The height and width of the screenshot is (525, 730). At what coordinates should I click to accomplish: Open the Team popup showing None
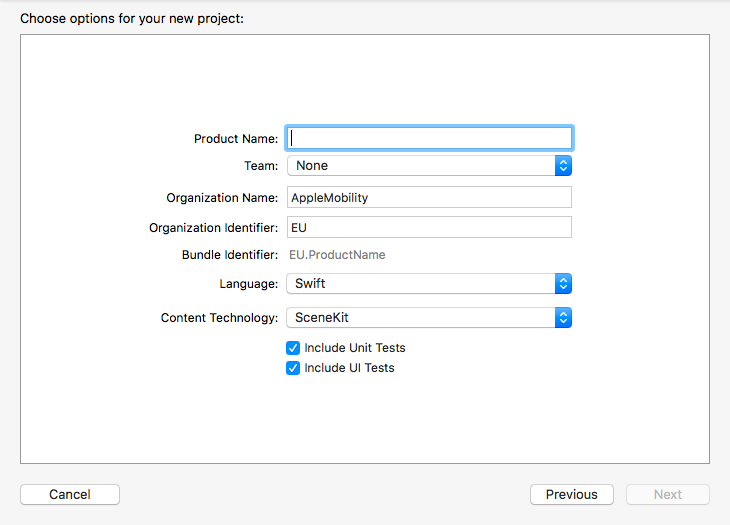429,166
